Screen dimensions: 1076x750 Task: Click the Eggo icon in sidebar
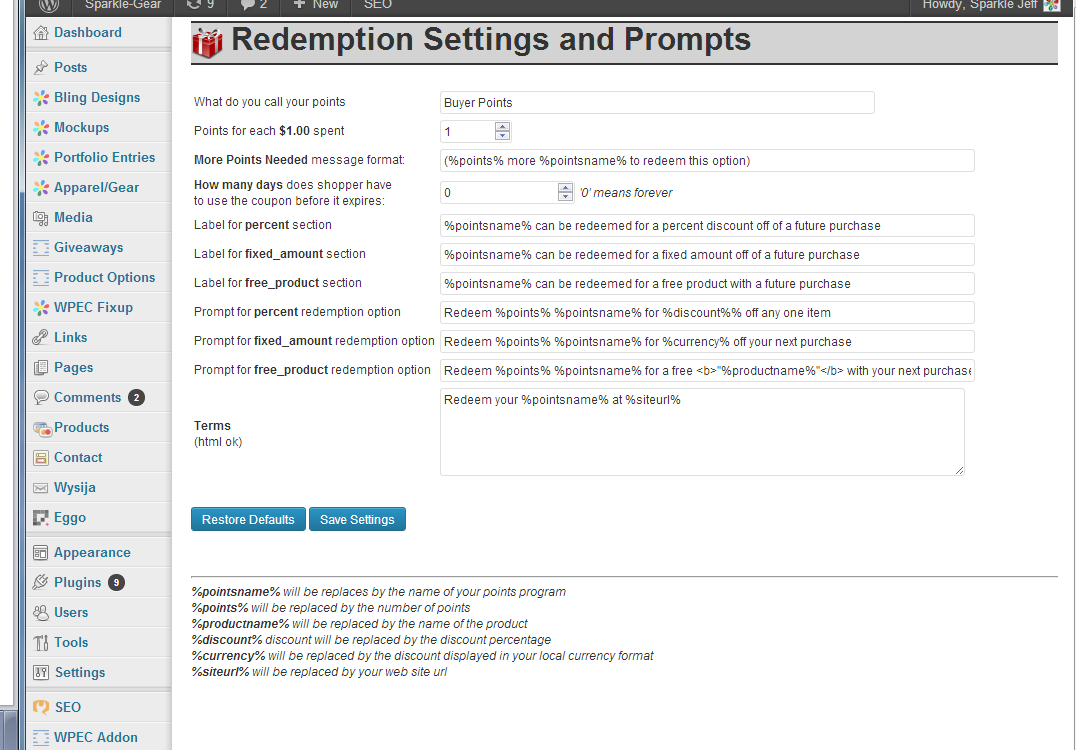coord(41,518)
